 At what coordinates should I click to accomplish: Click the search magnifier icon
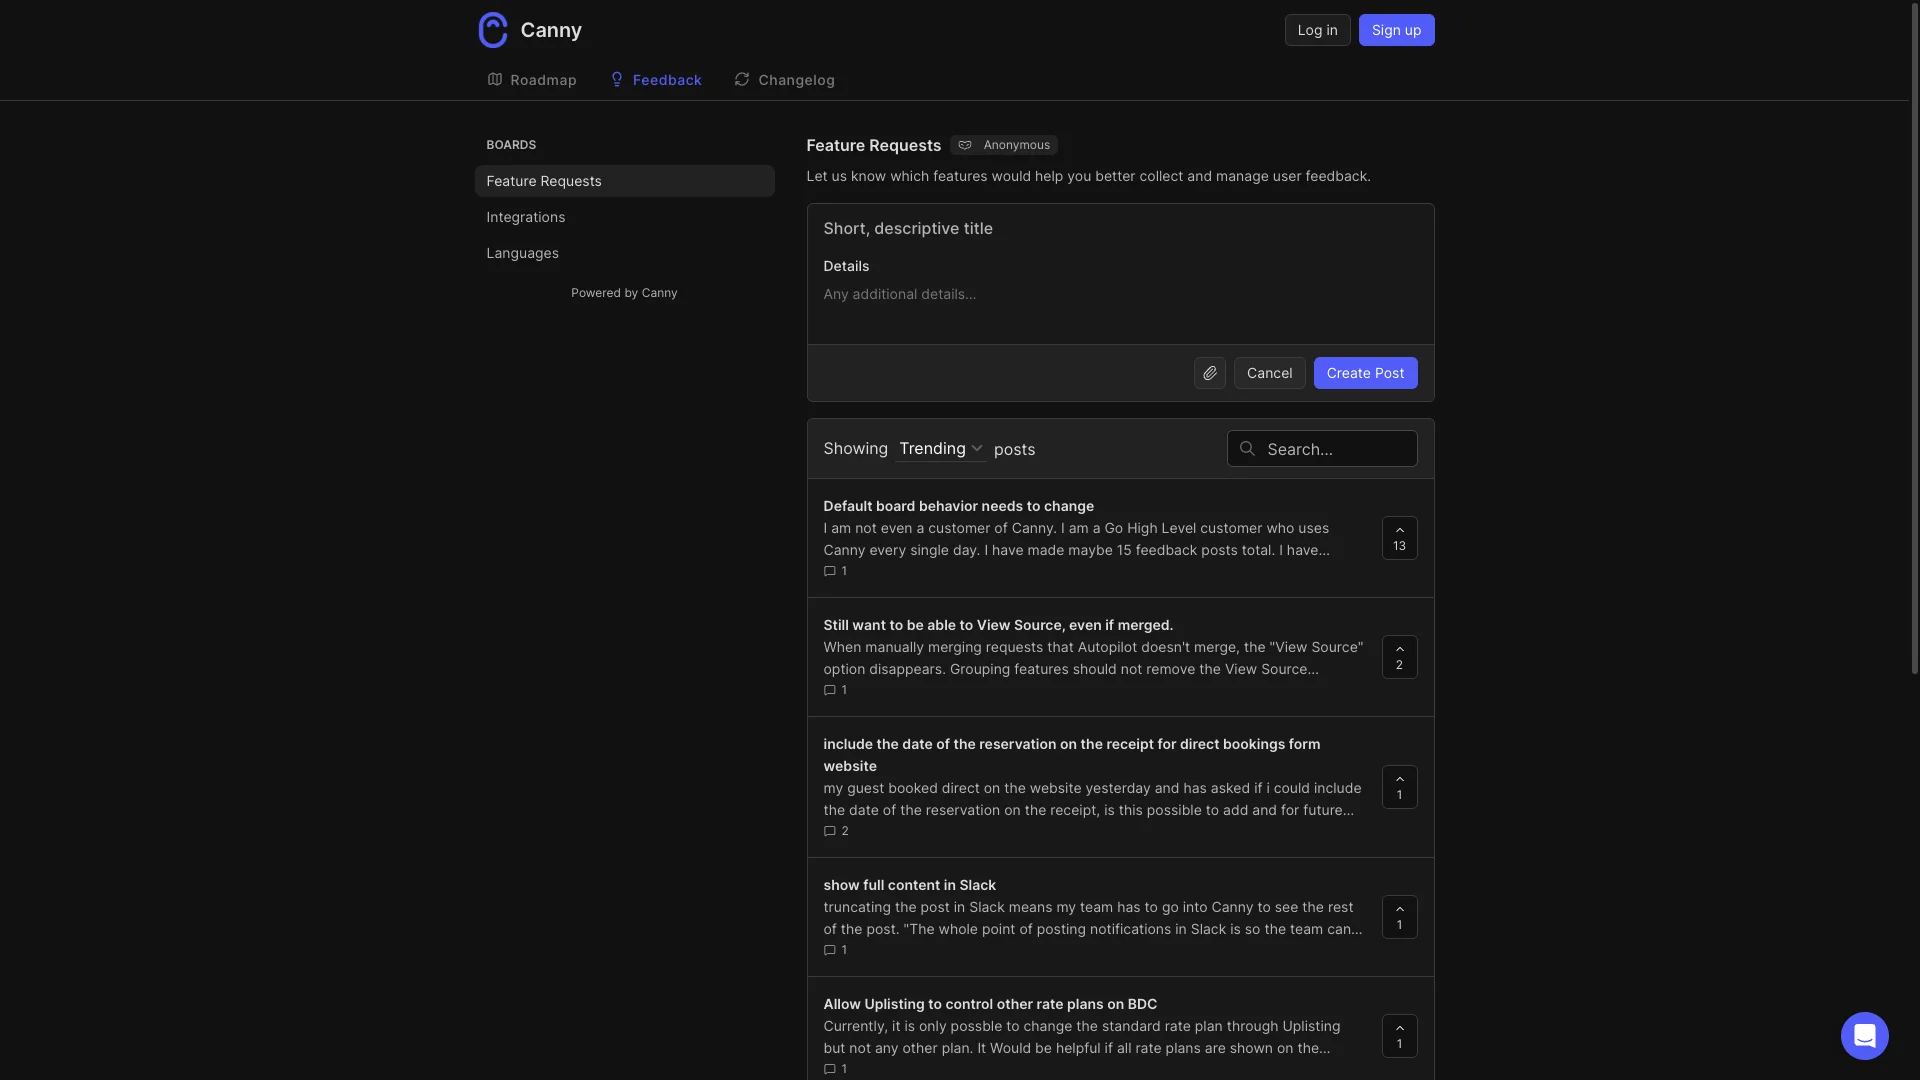tap(1246, 448)
